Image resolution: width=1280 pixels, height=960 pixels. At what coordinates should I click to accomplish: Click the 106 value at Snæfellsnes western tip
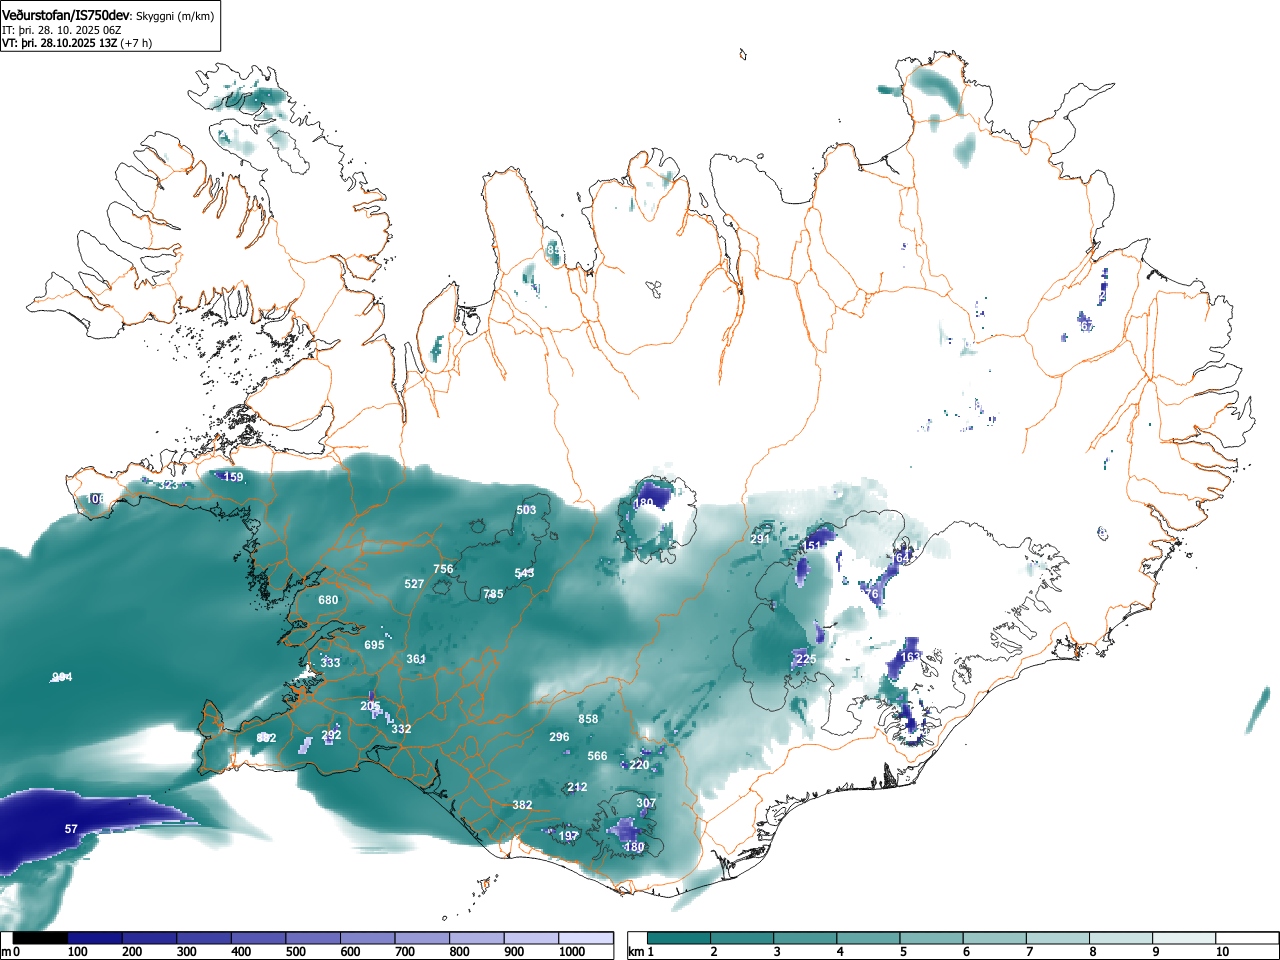tap(95, 499)
